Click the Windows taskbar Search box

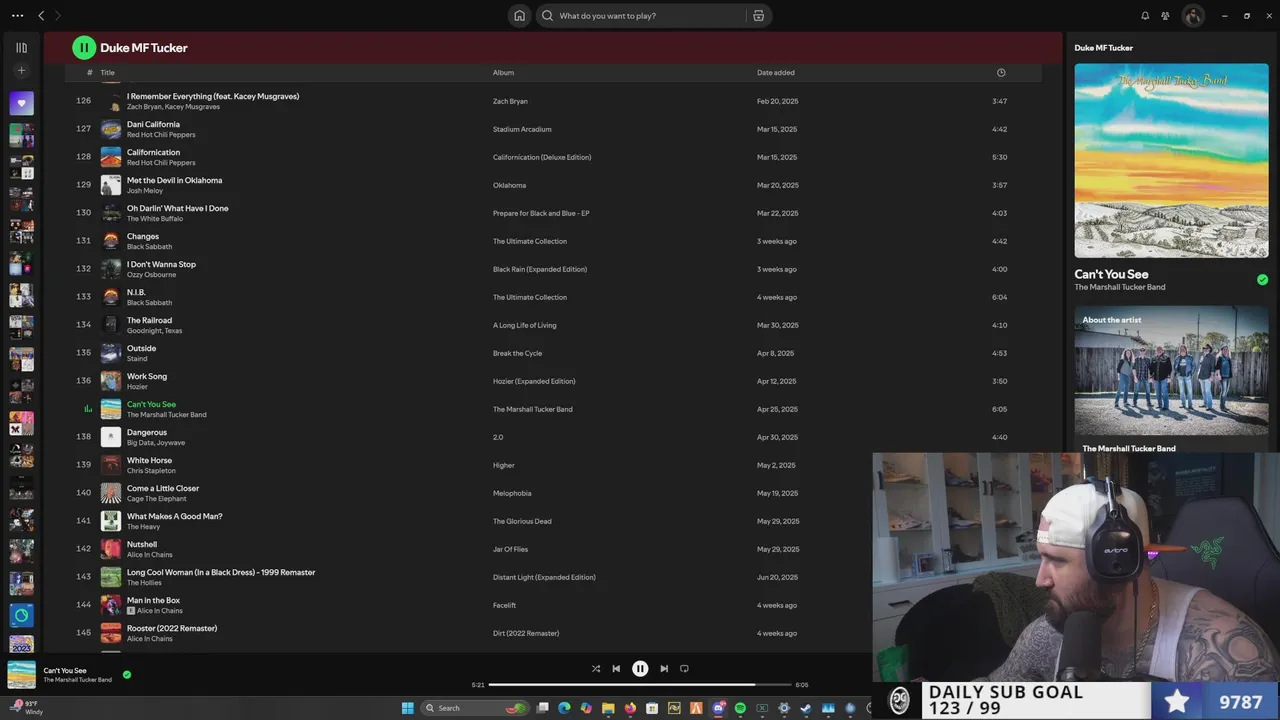475,708
